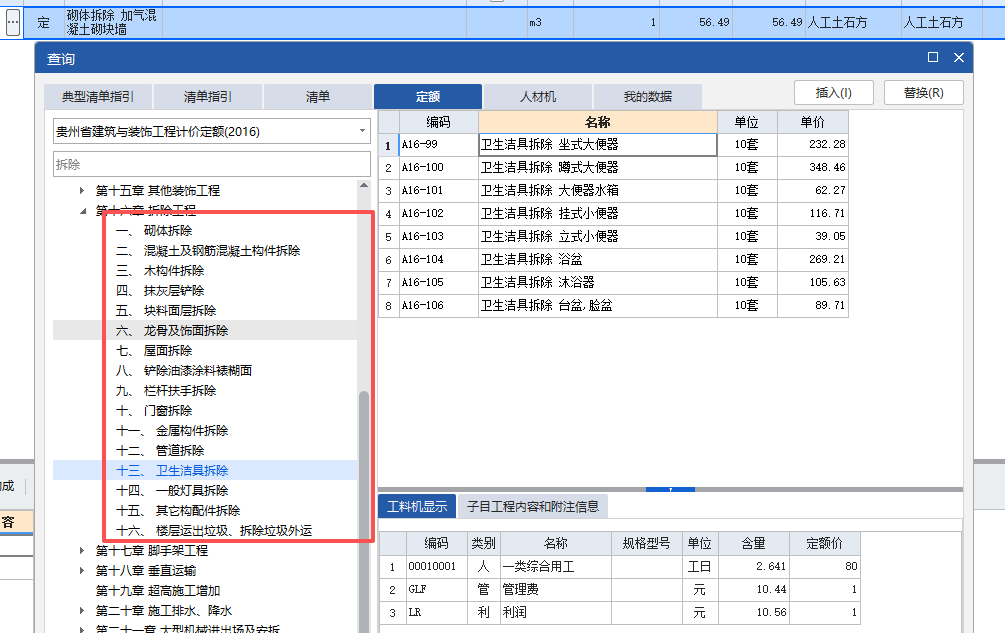Click the 名称 column header
This screenshot has width=1005, height=633.
597,122
